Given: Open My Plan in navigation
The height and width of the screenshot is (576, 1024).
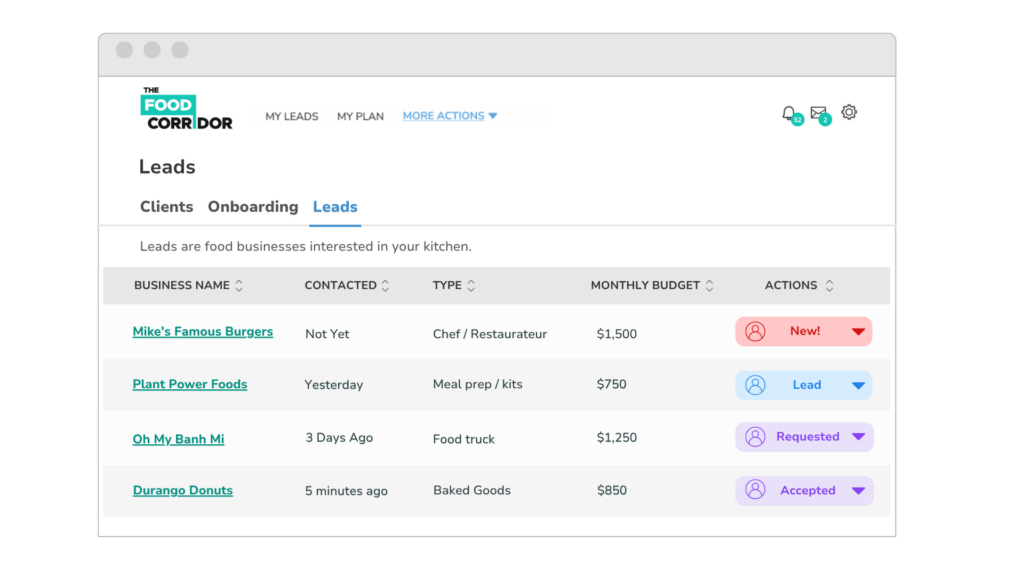Looking at the screenshot, I should click(x=360, y=116).
